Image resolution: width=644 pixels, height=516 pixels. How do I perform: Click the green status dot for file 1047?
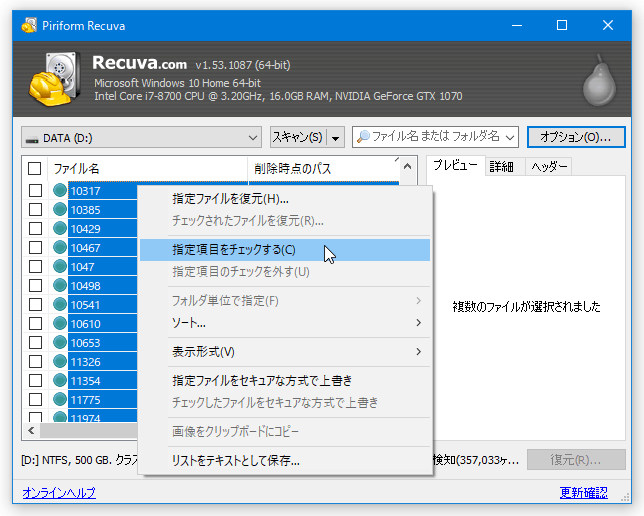click(60, 266)
